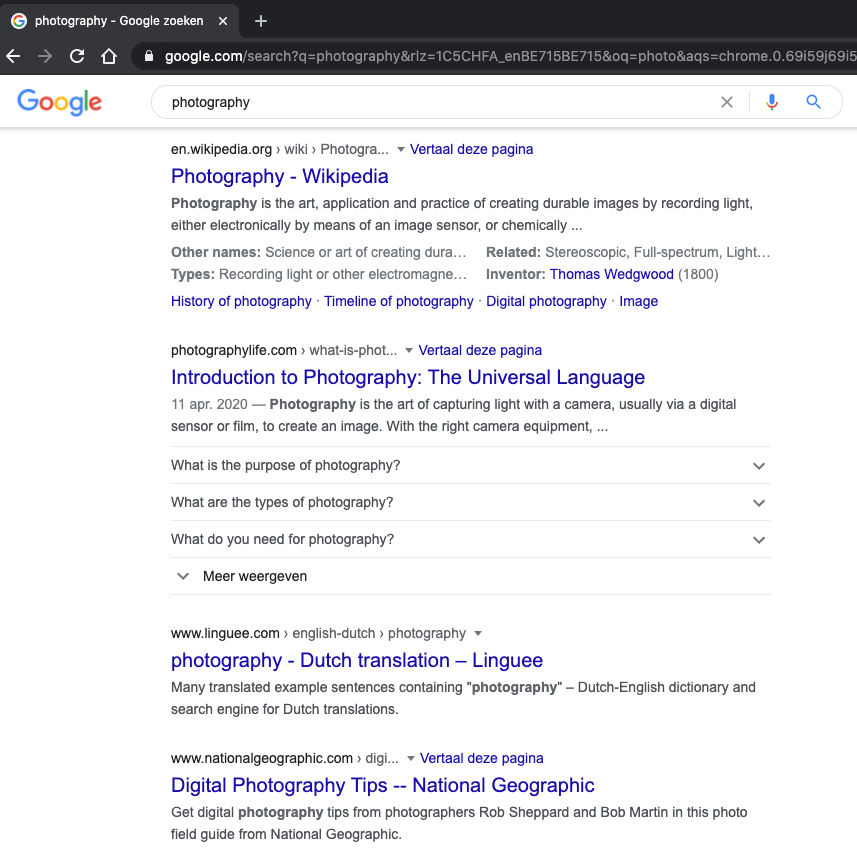The image size is (857, 850).
Task: Open Introduction to Photography: The Universal Language
Action: click(408, 378)
